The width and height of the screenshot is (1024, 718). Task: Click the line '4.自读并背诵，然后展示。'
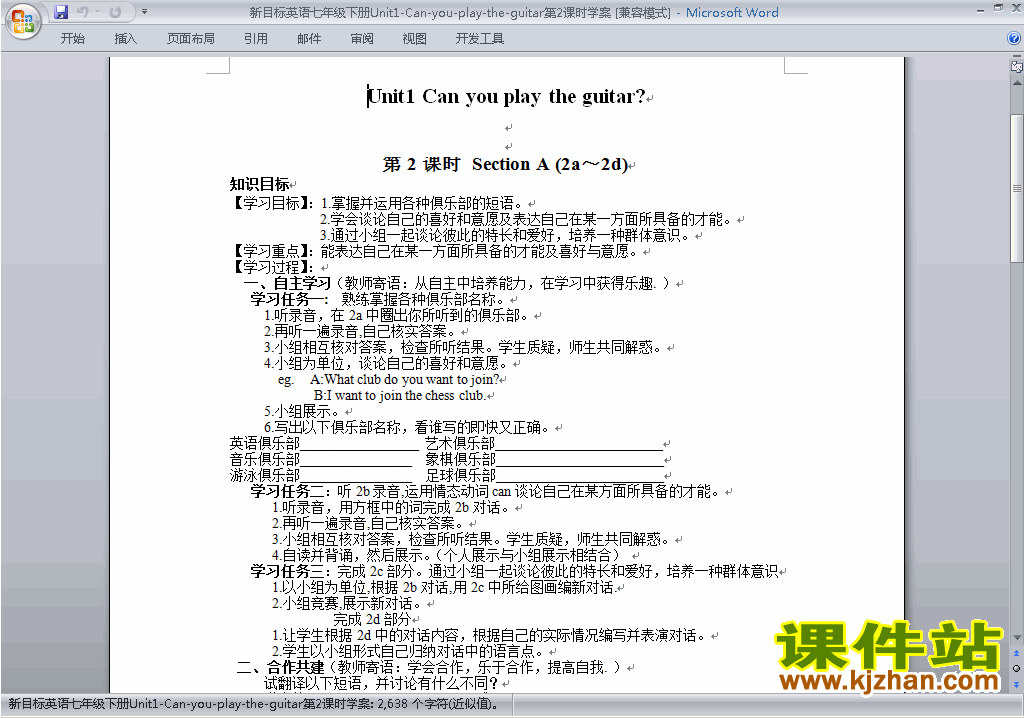(445, 555)
